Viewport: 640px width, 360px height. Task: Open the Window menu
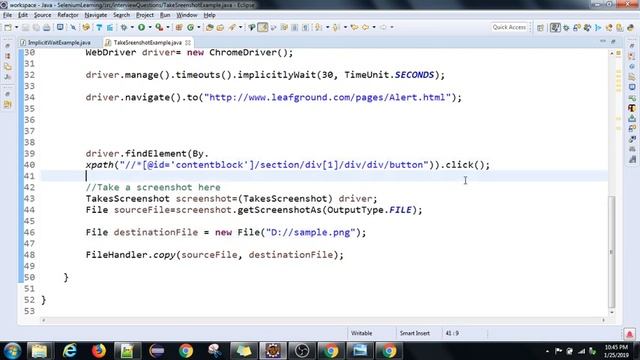187,15
